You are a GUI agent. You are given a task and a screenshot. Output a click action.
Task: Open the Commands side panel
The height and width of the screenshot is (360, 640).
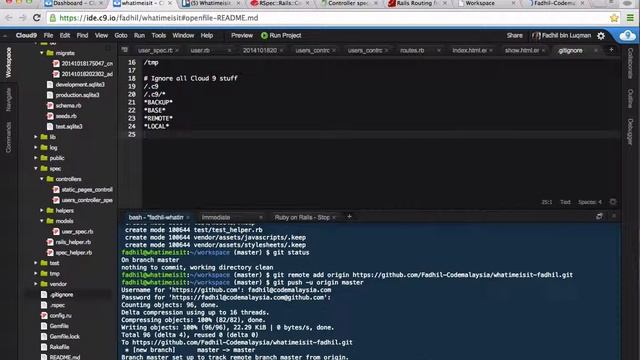click(x=9, y=137)
